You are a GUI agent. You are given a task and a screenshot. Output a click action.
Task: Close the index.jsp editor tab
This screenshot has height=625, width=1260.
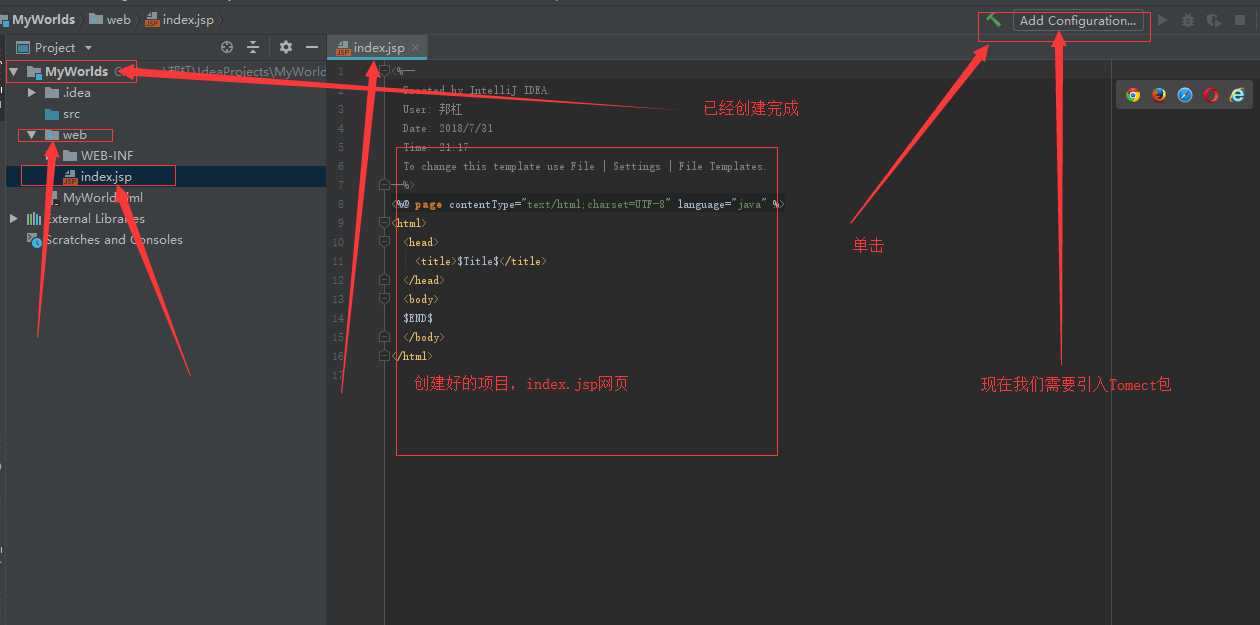point(416,47)
